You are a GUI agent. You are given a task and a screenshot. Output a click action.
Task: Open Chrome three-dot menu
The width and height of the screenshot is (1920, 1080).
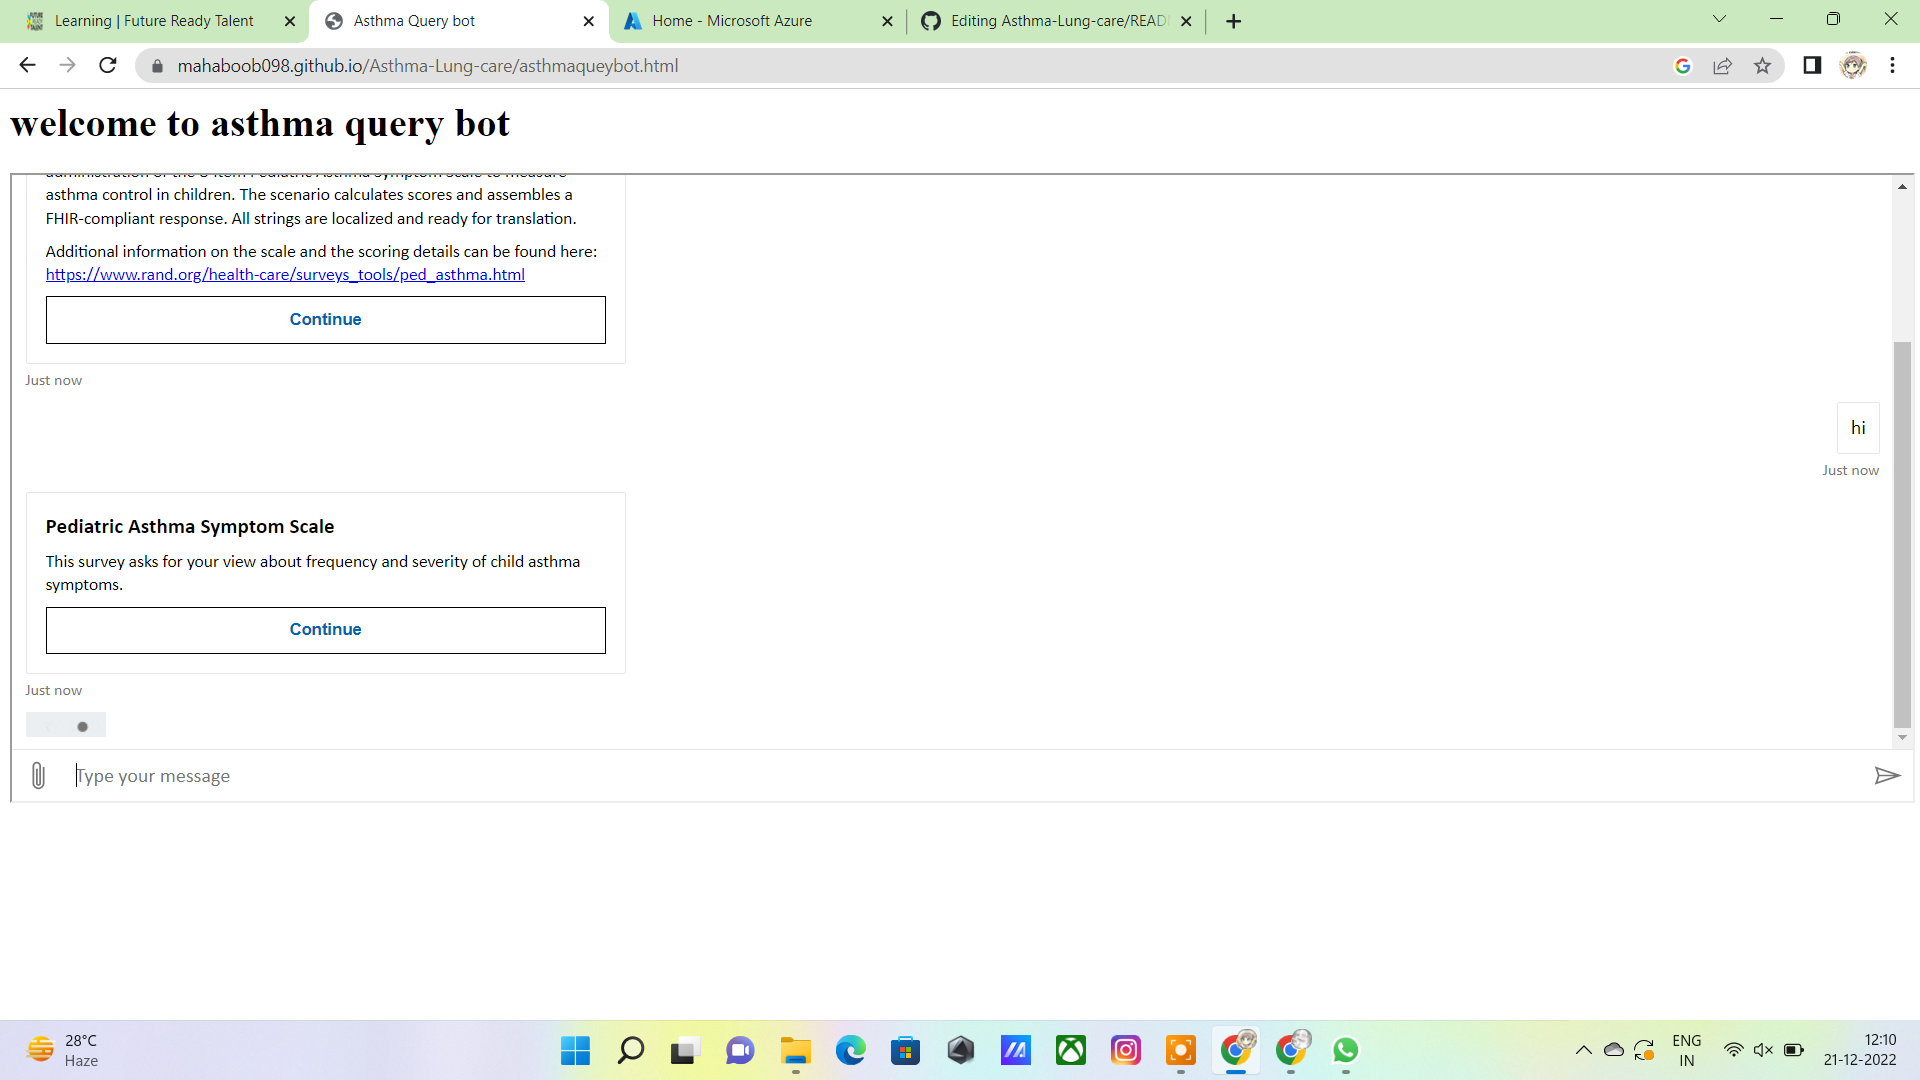click(x=1892, y=66)
